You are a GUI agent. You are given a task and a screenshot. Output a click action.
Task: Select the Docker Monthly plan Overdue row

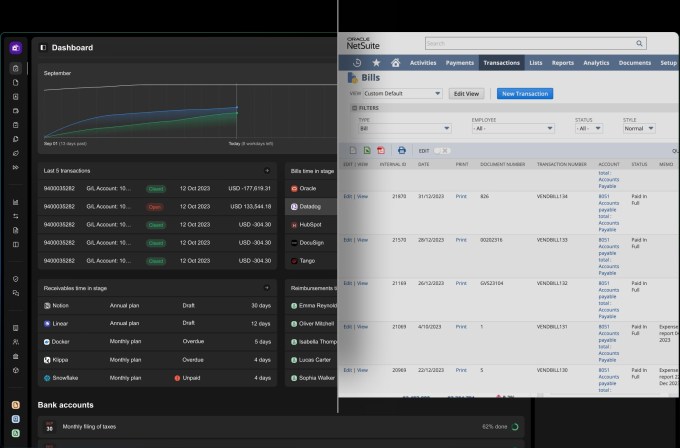tap(157, 342)
